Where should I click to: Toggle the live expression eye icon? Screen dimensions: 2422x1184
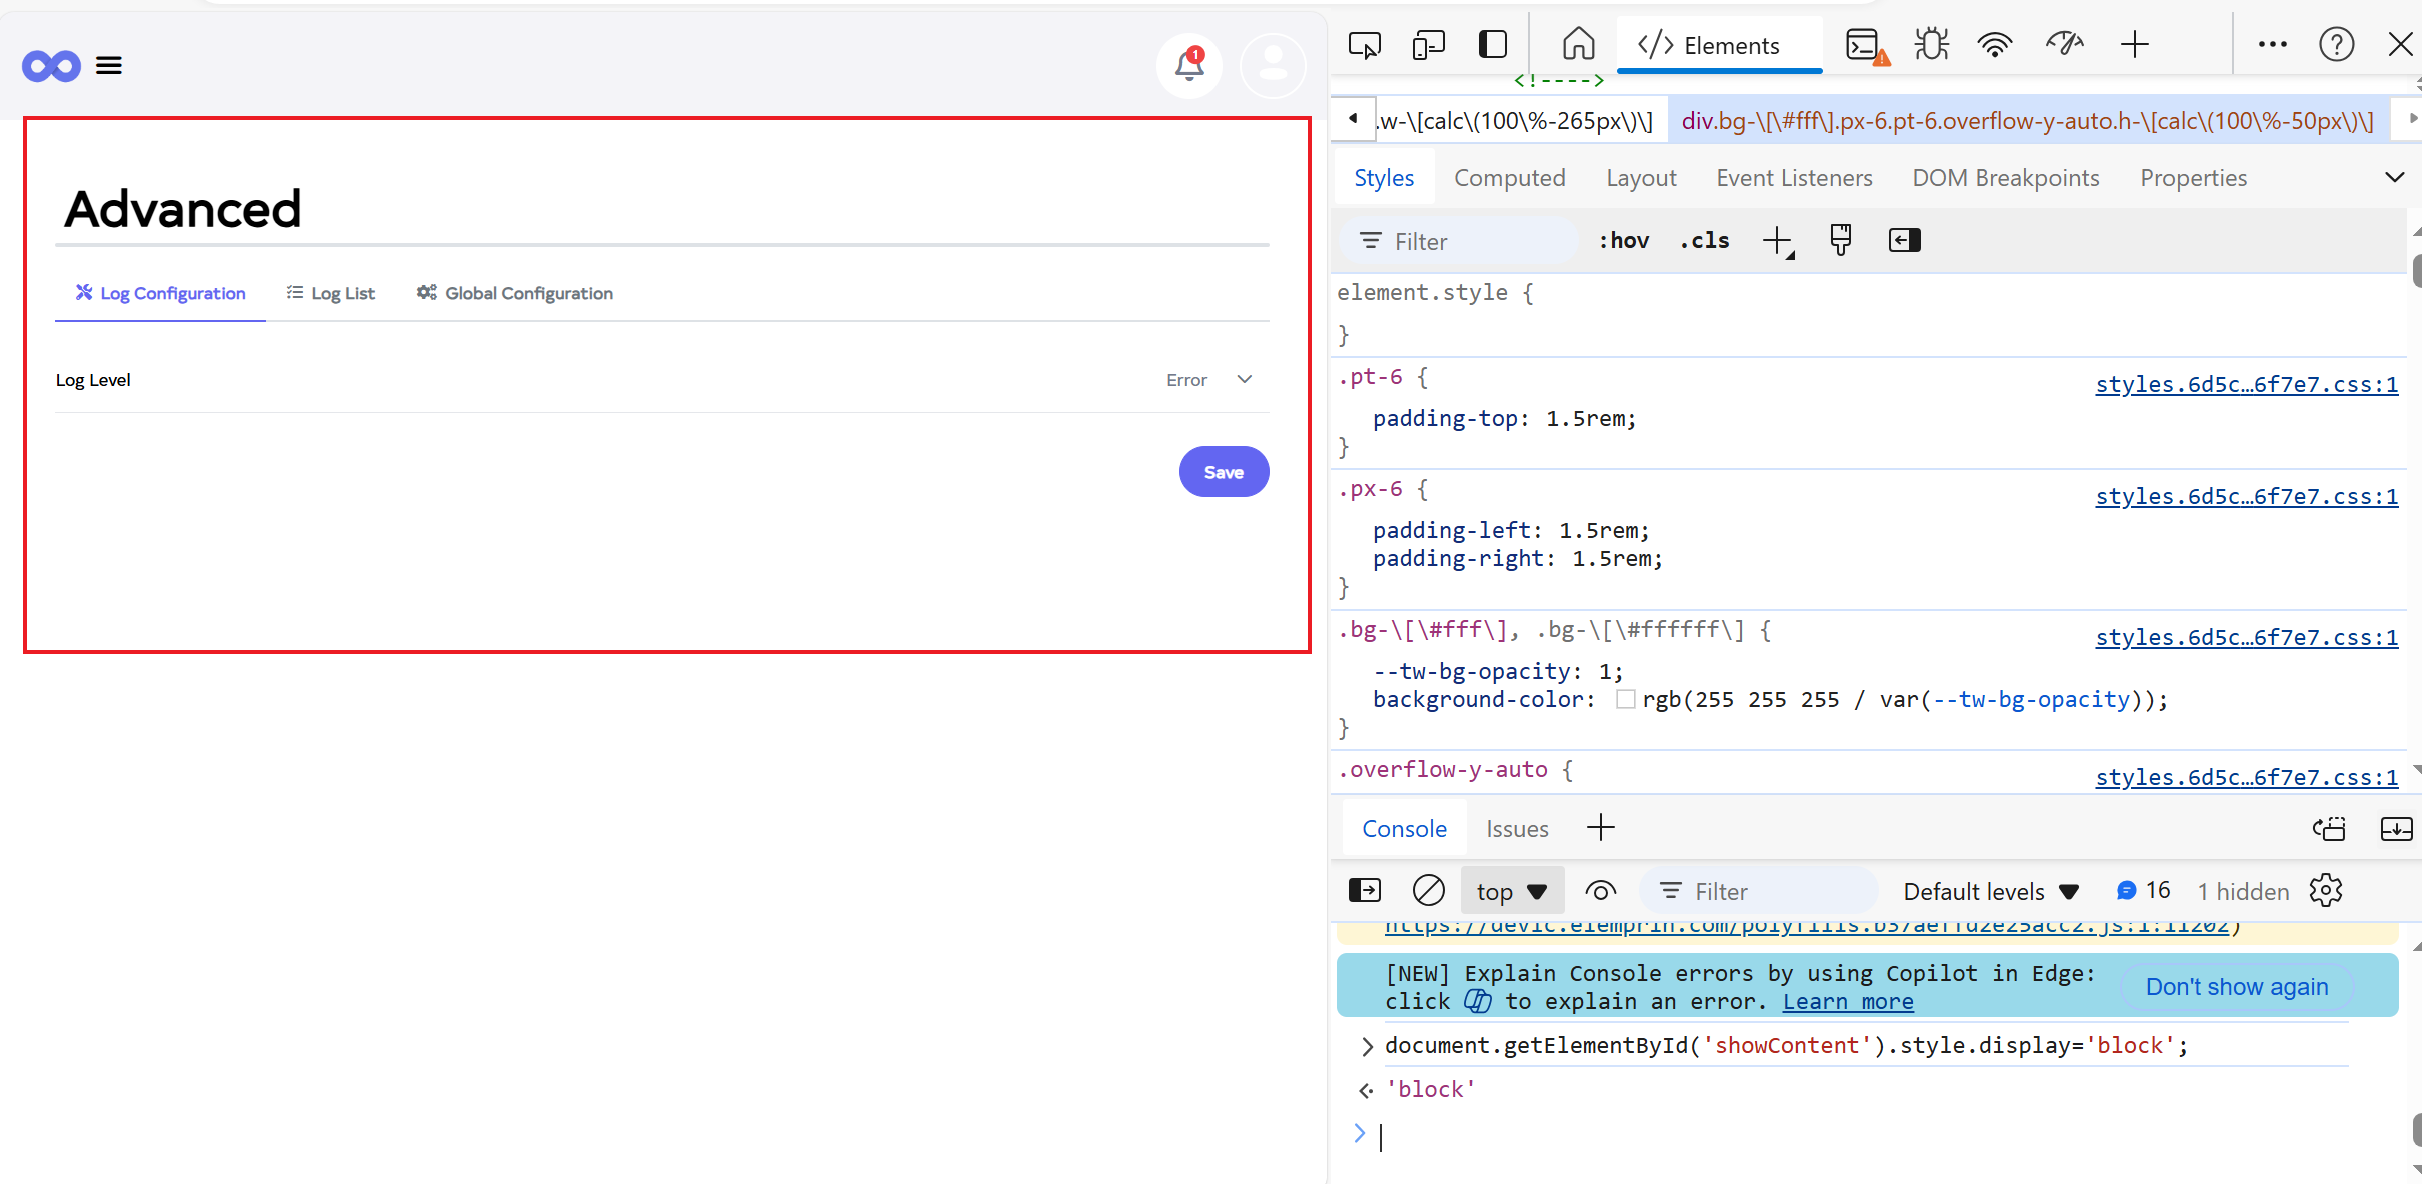click(x=1600, y=891)
